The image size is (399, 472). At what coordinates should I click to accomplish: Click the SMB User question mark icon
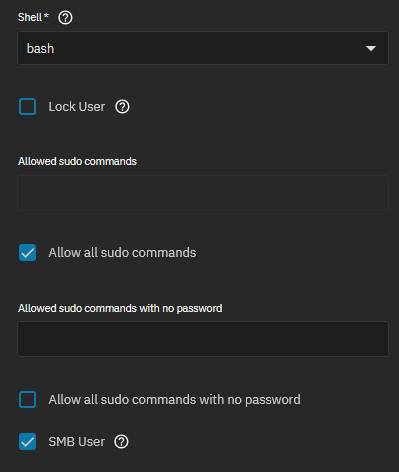(121, 442)
